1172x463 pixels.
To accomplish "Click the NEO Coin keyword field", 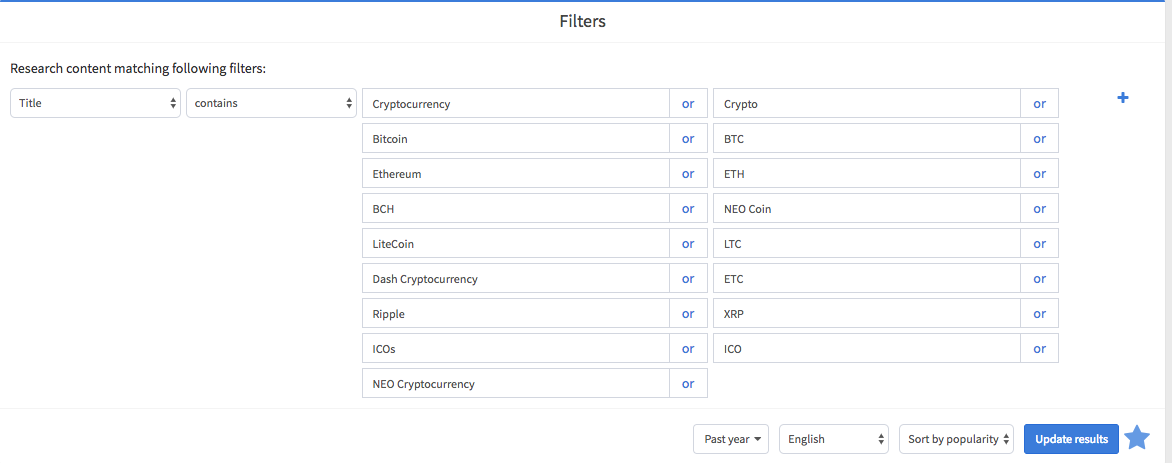I will click(867, 209).
